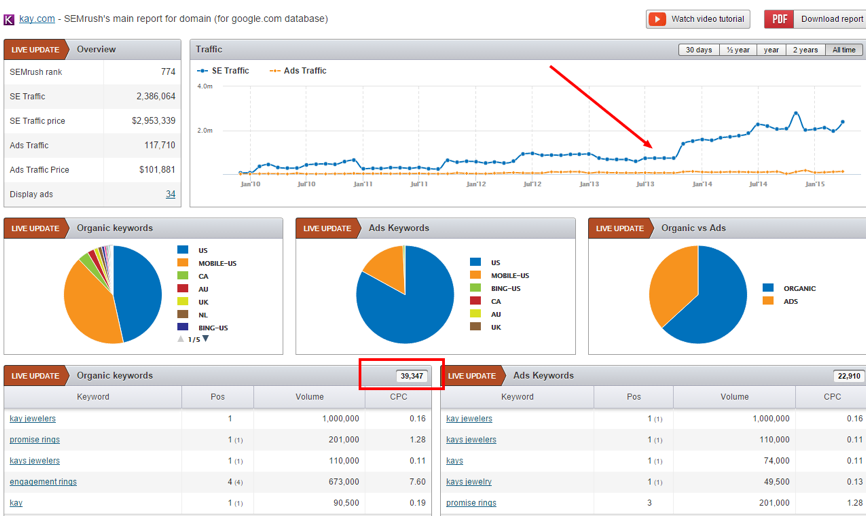Select the 30 days traffic range
The width and height of the screenshot is (866, 516).
(699, 50)
